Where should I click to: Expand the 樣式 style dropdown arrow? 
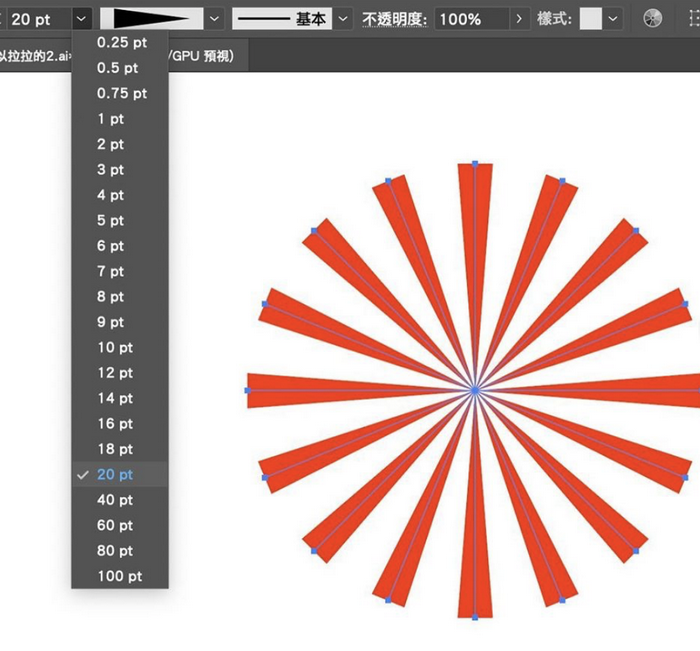pos(613,19)
